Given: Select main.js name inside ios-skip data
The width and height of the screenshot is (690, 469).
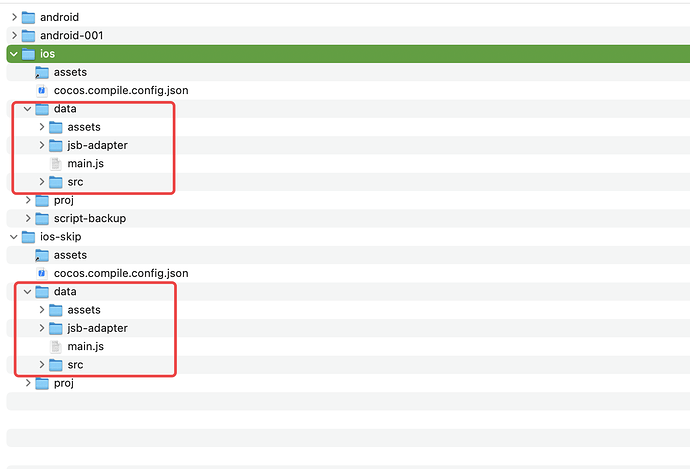Looking at the screenshot, I should [x=86, y=347].
